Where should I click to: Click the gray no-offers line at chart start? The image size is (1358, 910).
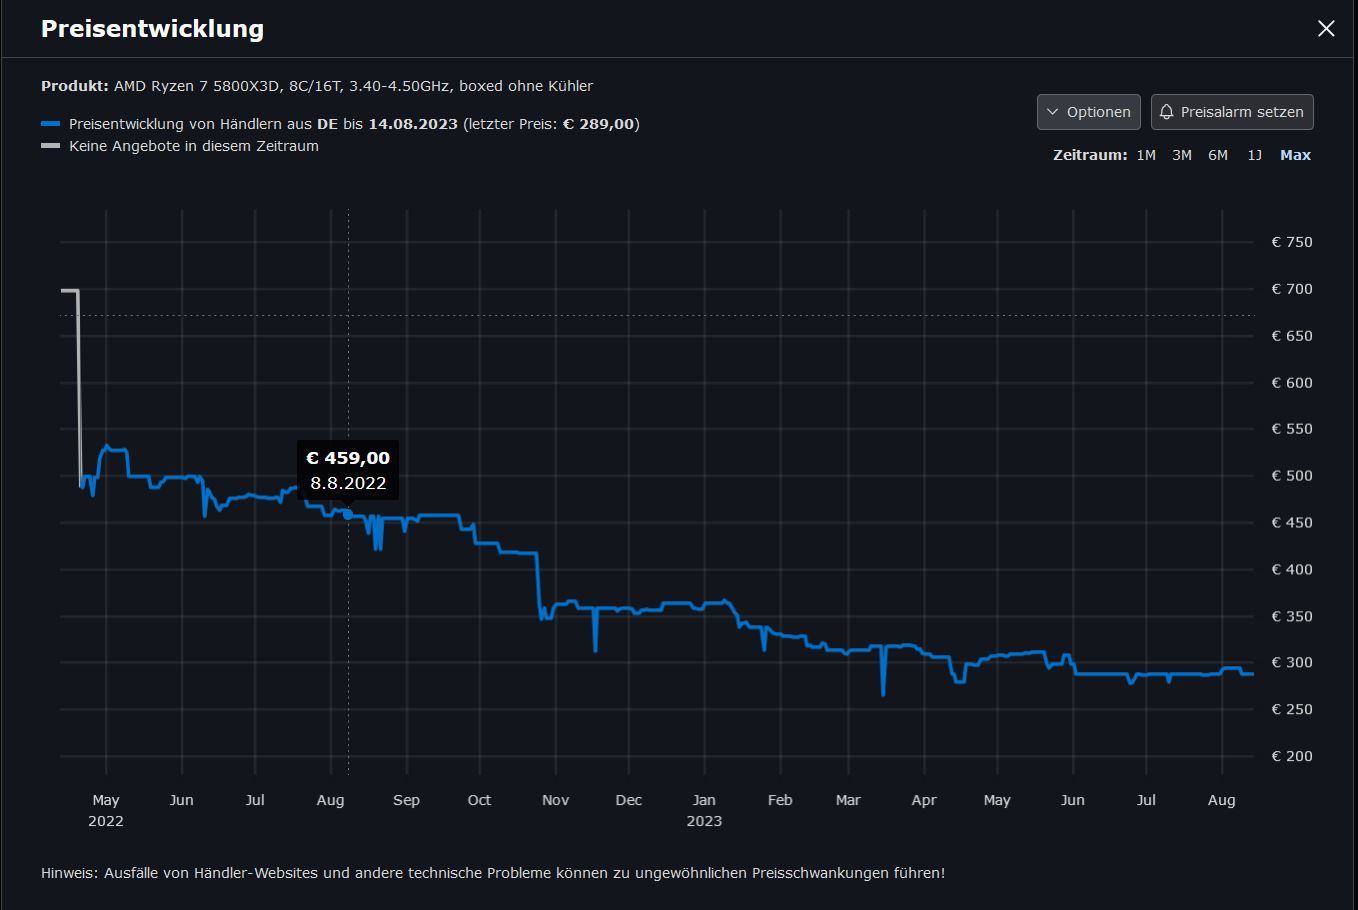pos(69,291)
